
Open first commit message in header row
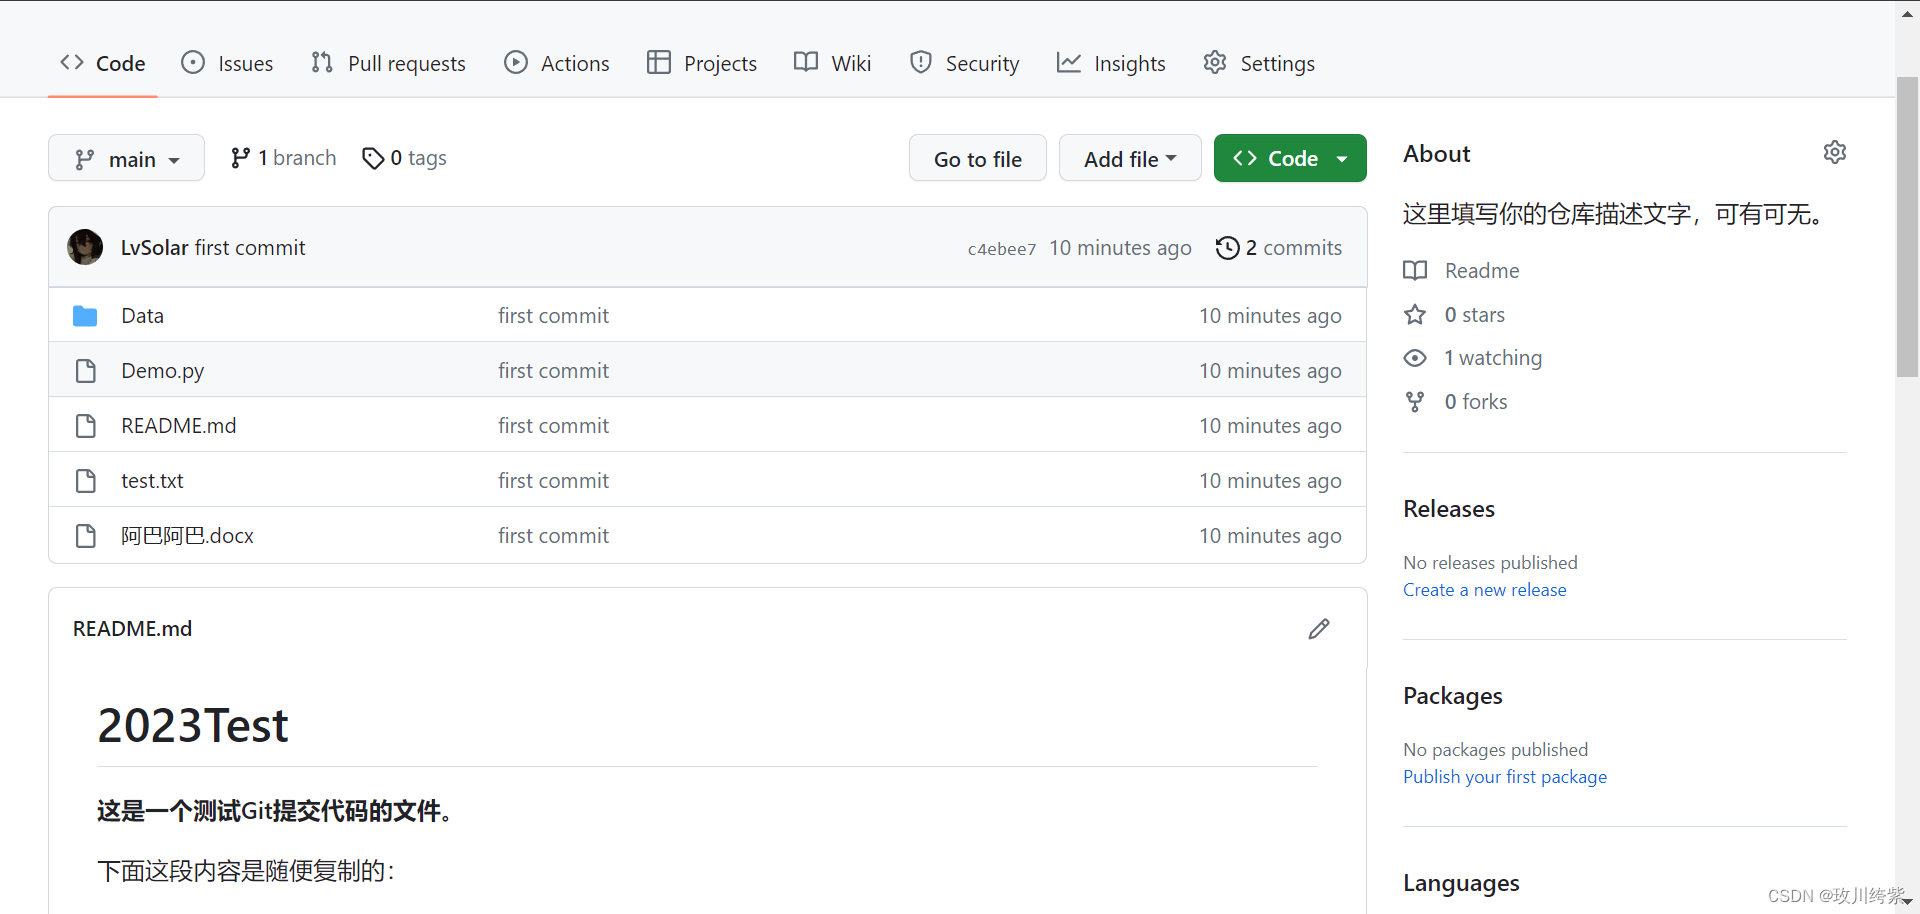(x=250, y=247)
